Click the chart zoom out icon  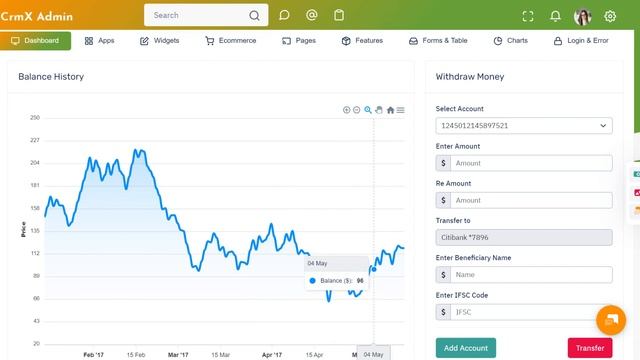click(x=357, y=110)
